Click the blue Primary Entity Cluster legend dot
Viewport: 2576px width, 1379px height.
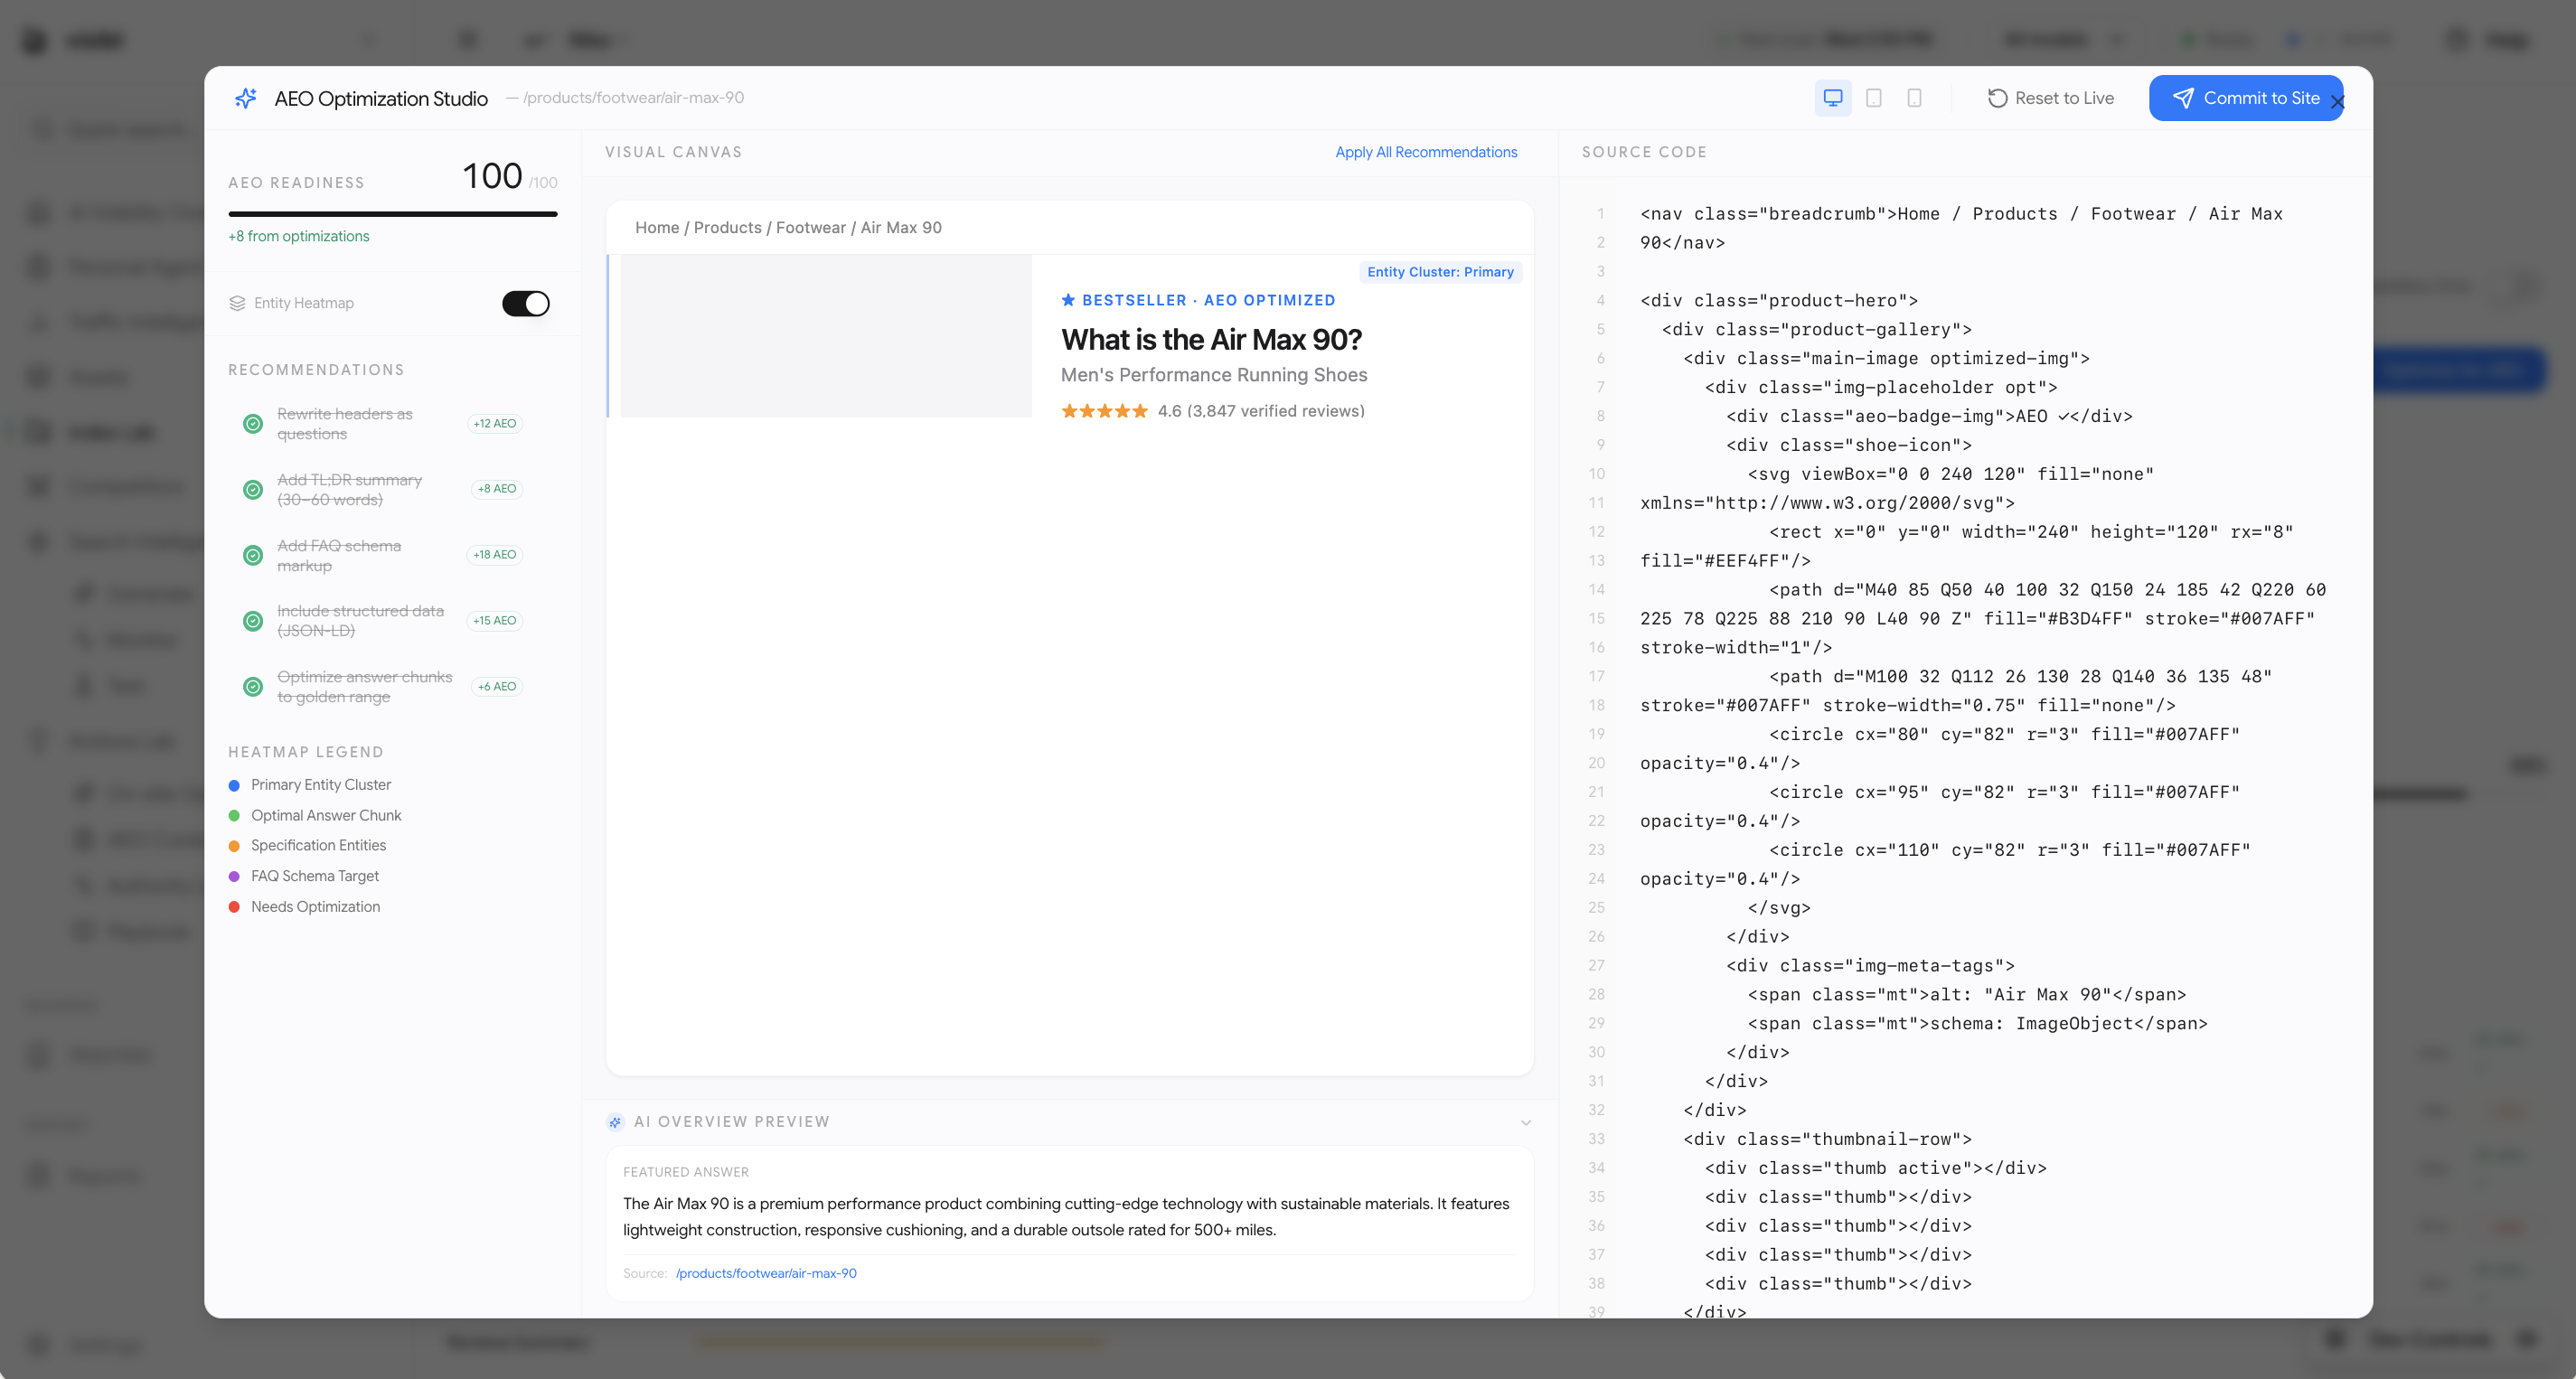click(236, 785)
